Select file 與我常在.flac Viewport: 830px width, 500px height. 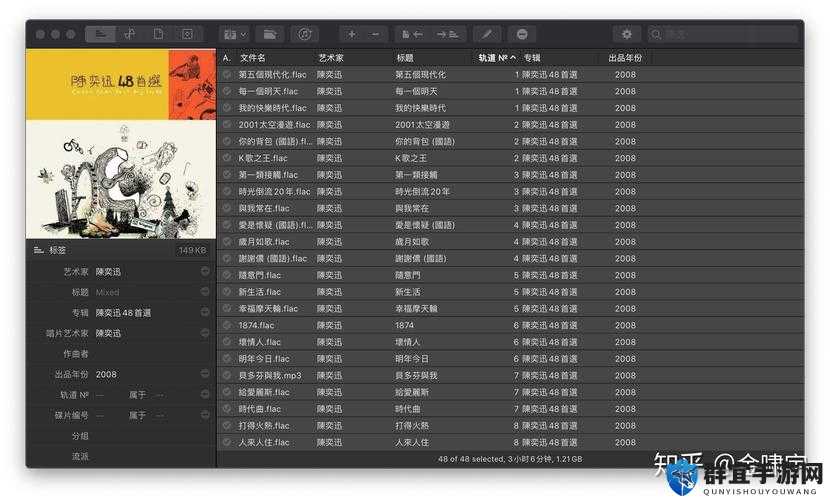point(264,208)
